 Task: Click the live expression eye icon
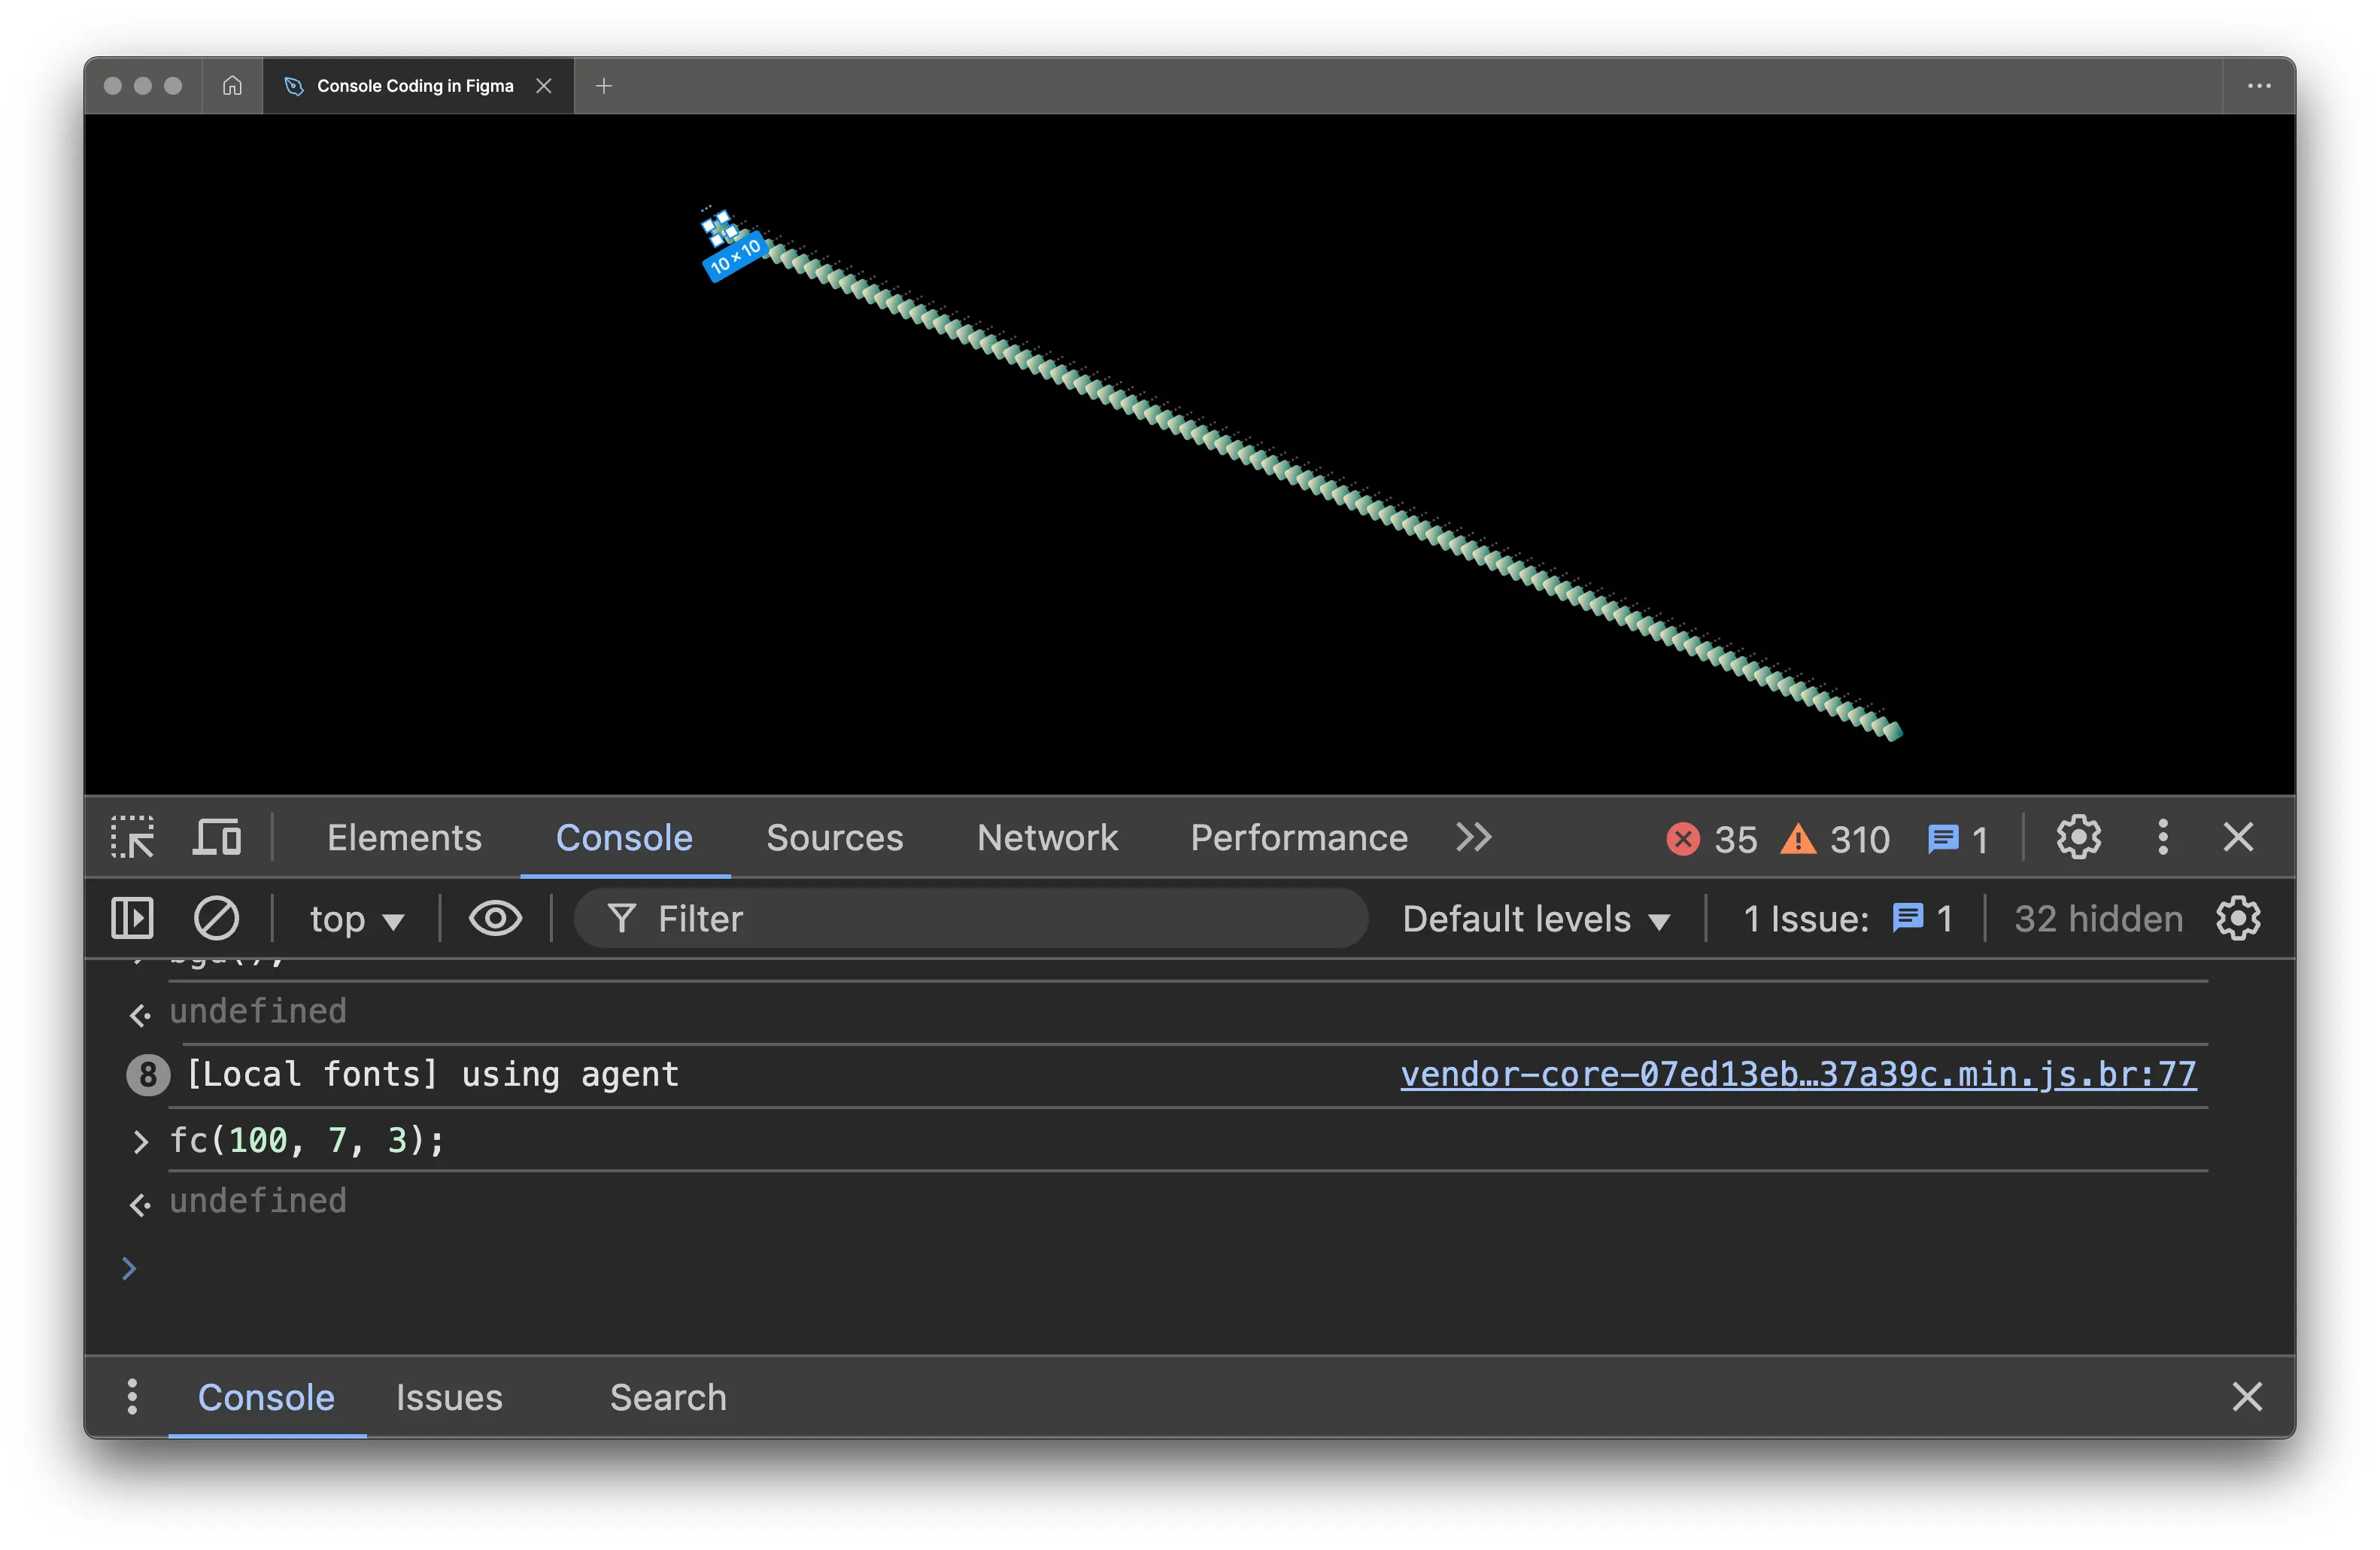coord(495,919)
